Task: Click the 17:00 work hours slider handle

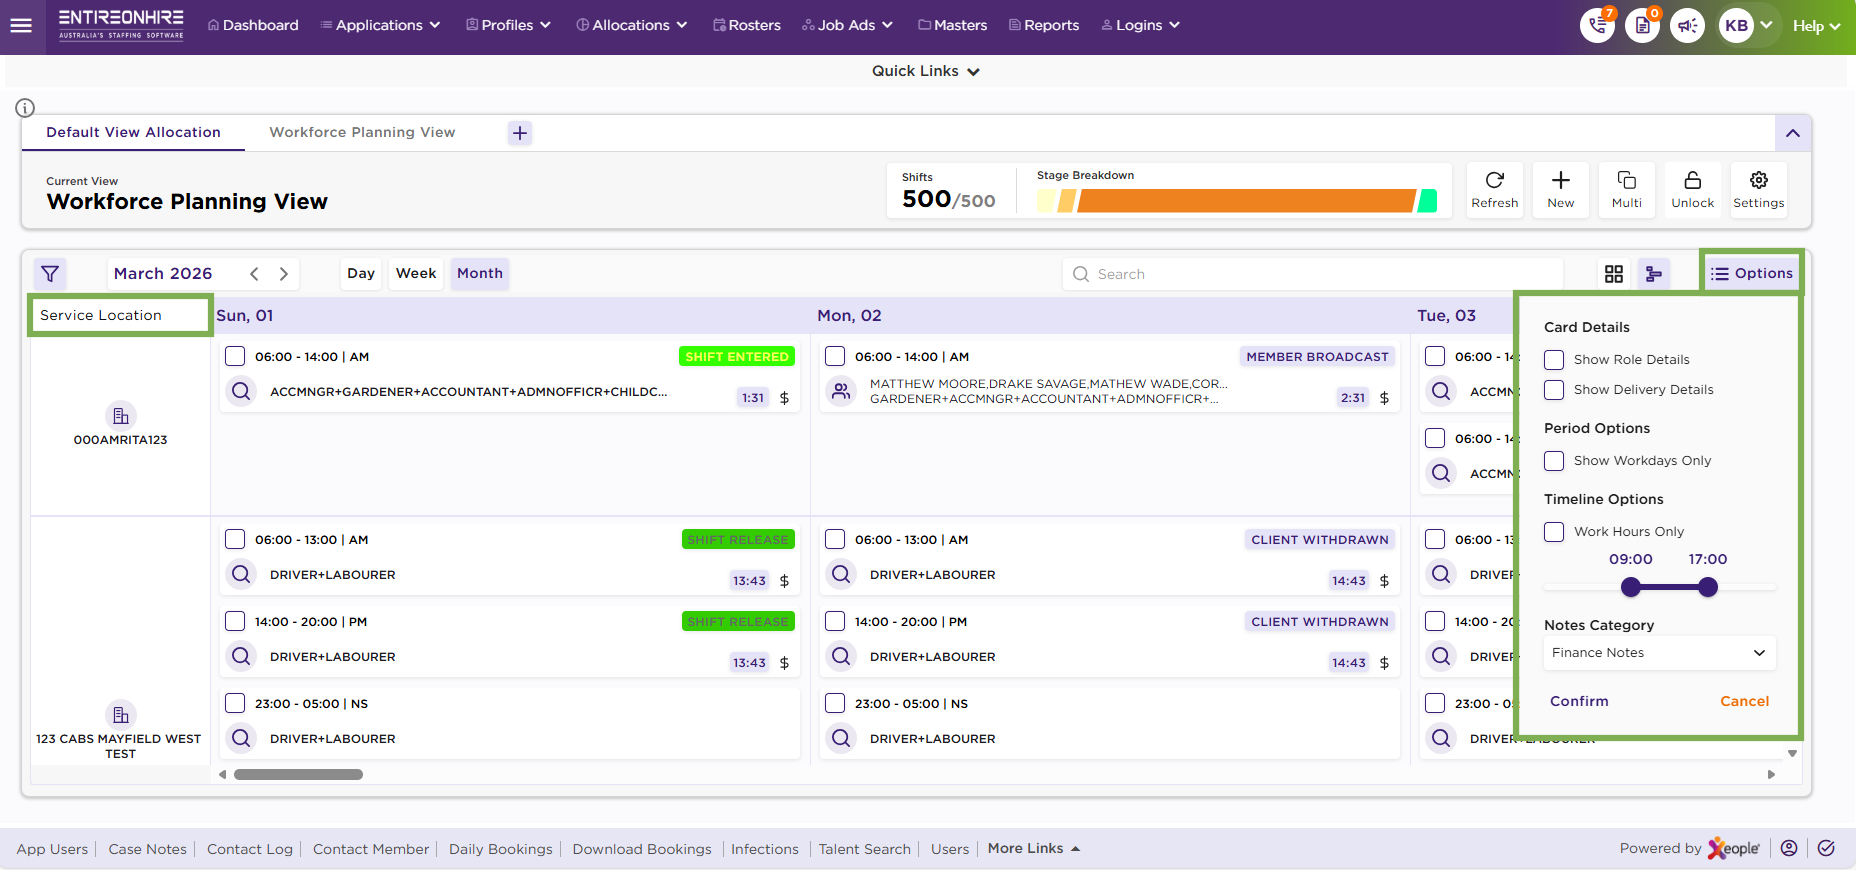Action: point(1708,587)
